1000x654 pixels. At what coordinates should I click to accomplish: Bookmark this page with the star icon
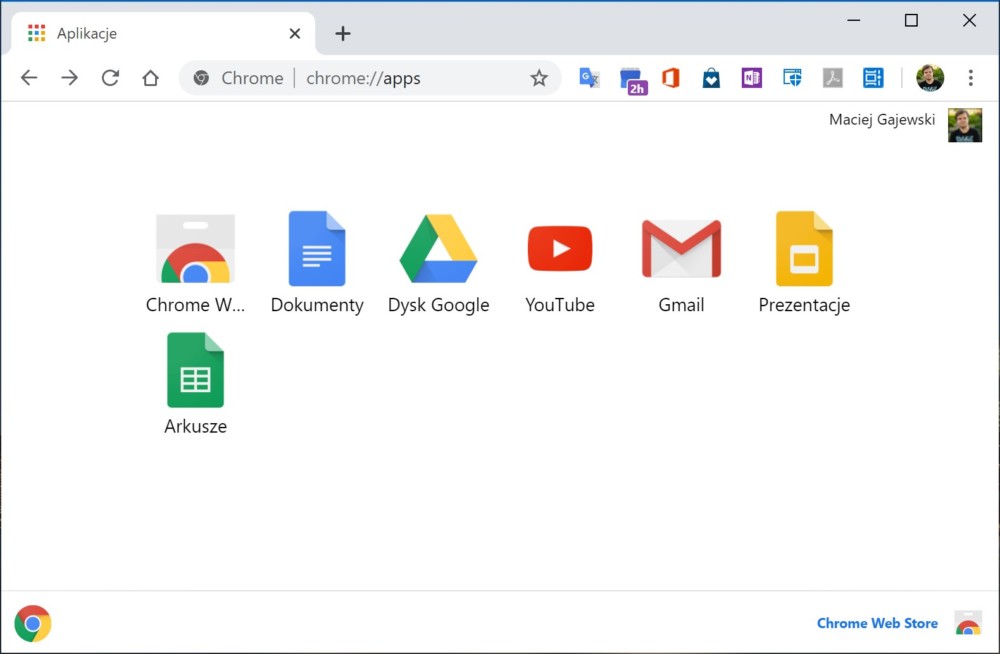pyautogui.click(x=539, y=78)
